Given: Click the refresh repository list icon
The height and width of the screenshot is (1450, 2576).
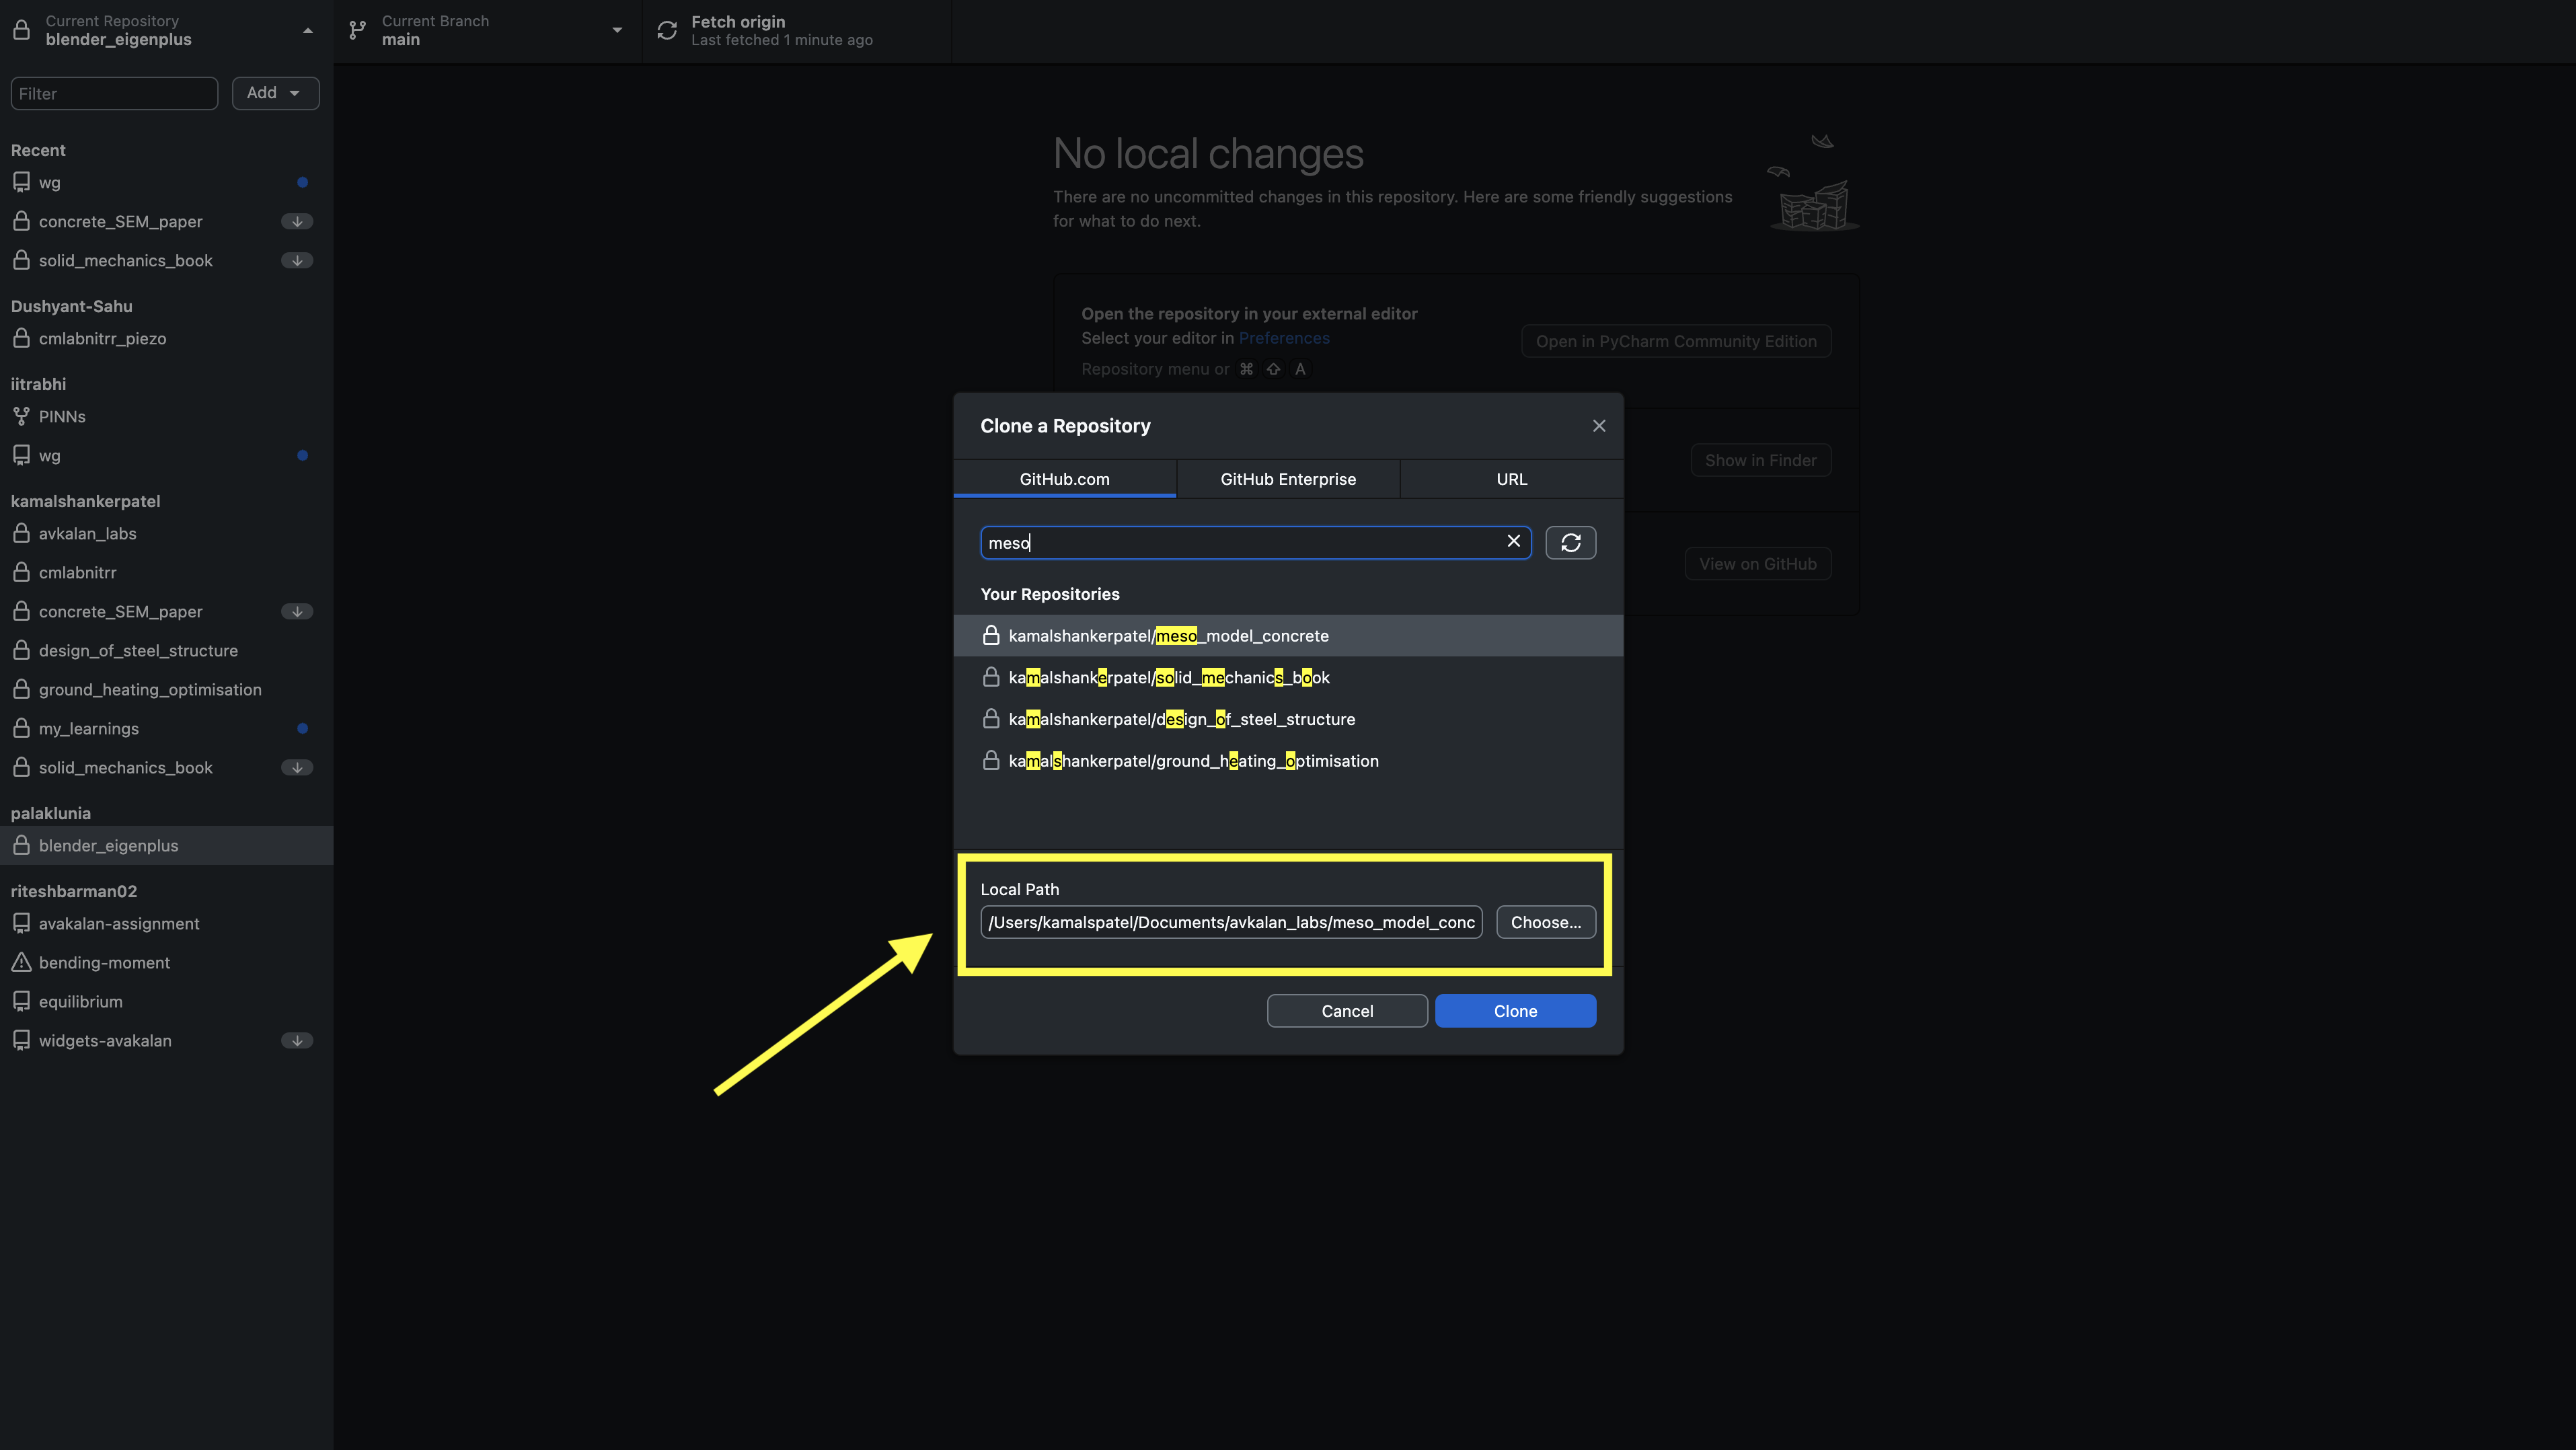Looking at the screenshot, I should 1570,542.
